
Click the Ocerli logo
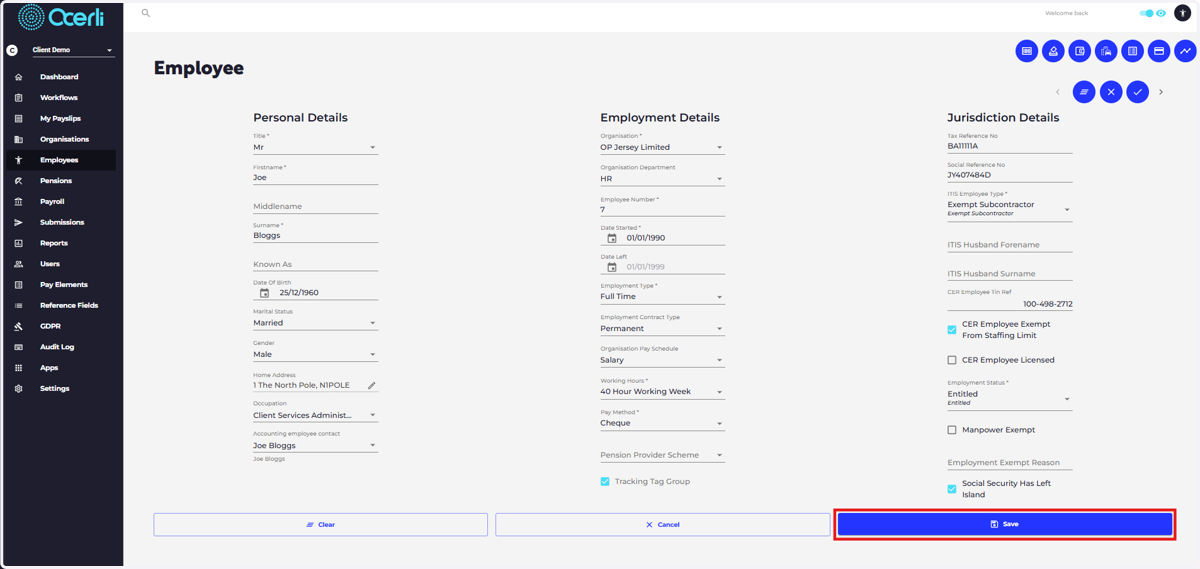[x=62, y=17]
